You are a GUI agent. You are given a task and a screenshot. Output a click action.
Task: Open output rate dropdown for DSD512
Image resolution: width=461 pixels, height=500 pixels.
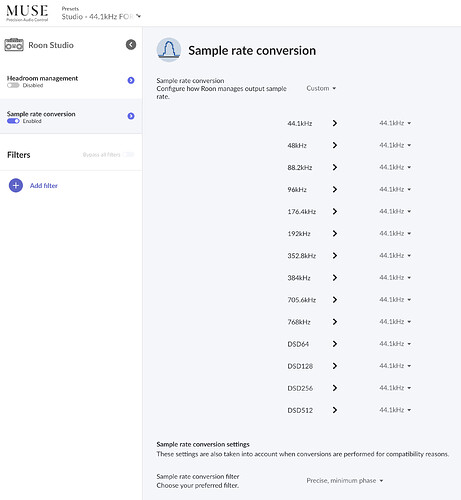pyautogui.click(x=395, y=410)
